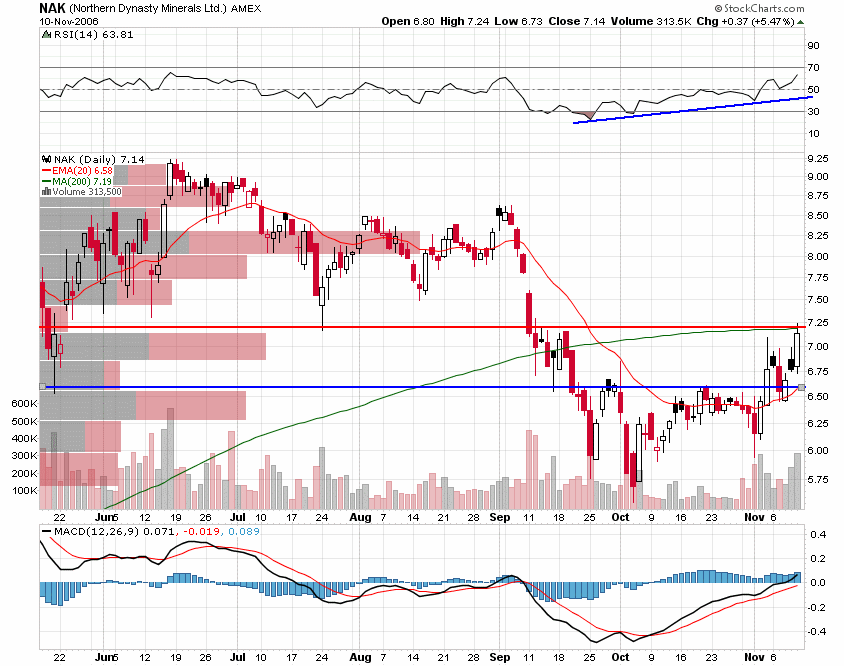Click the left end handle of blue horizontal line
This screenshot has width=844, height=666.
(43, 386)
